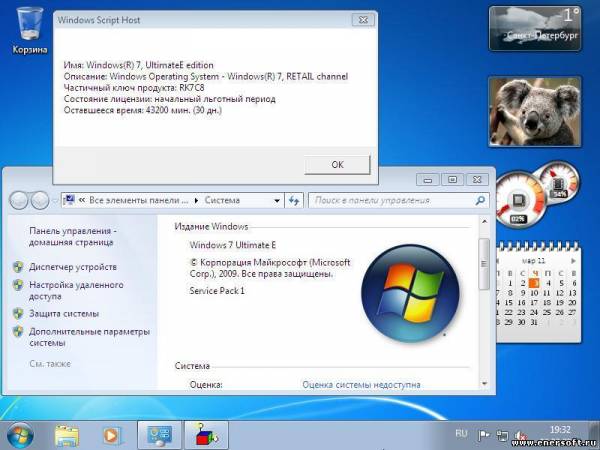Open the Start menu orb

coord(20,435)
